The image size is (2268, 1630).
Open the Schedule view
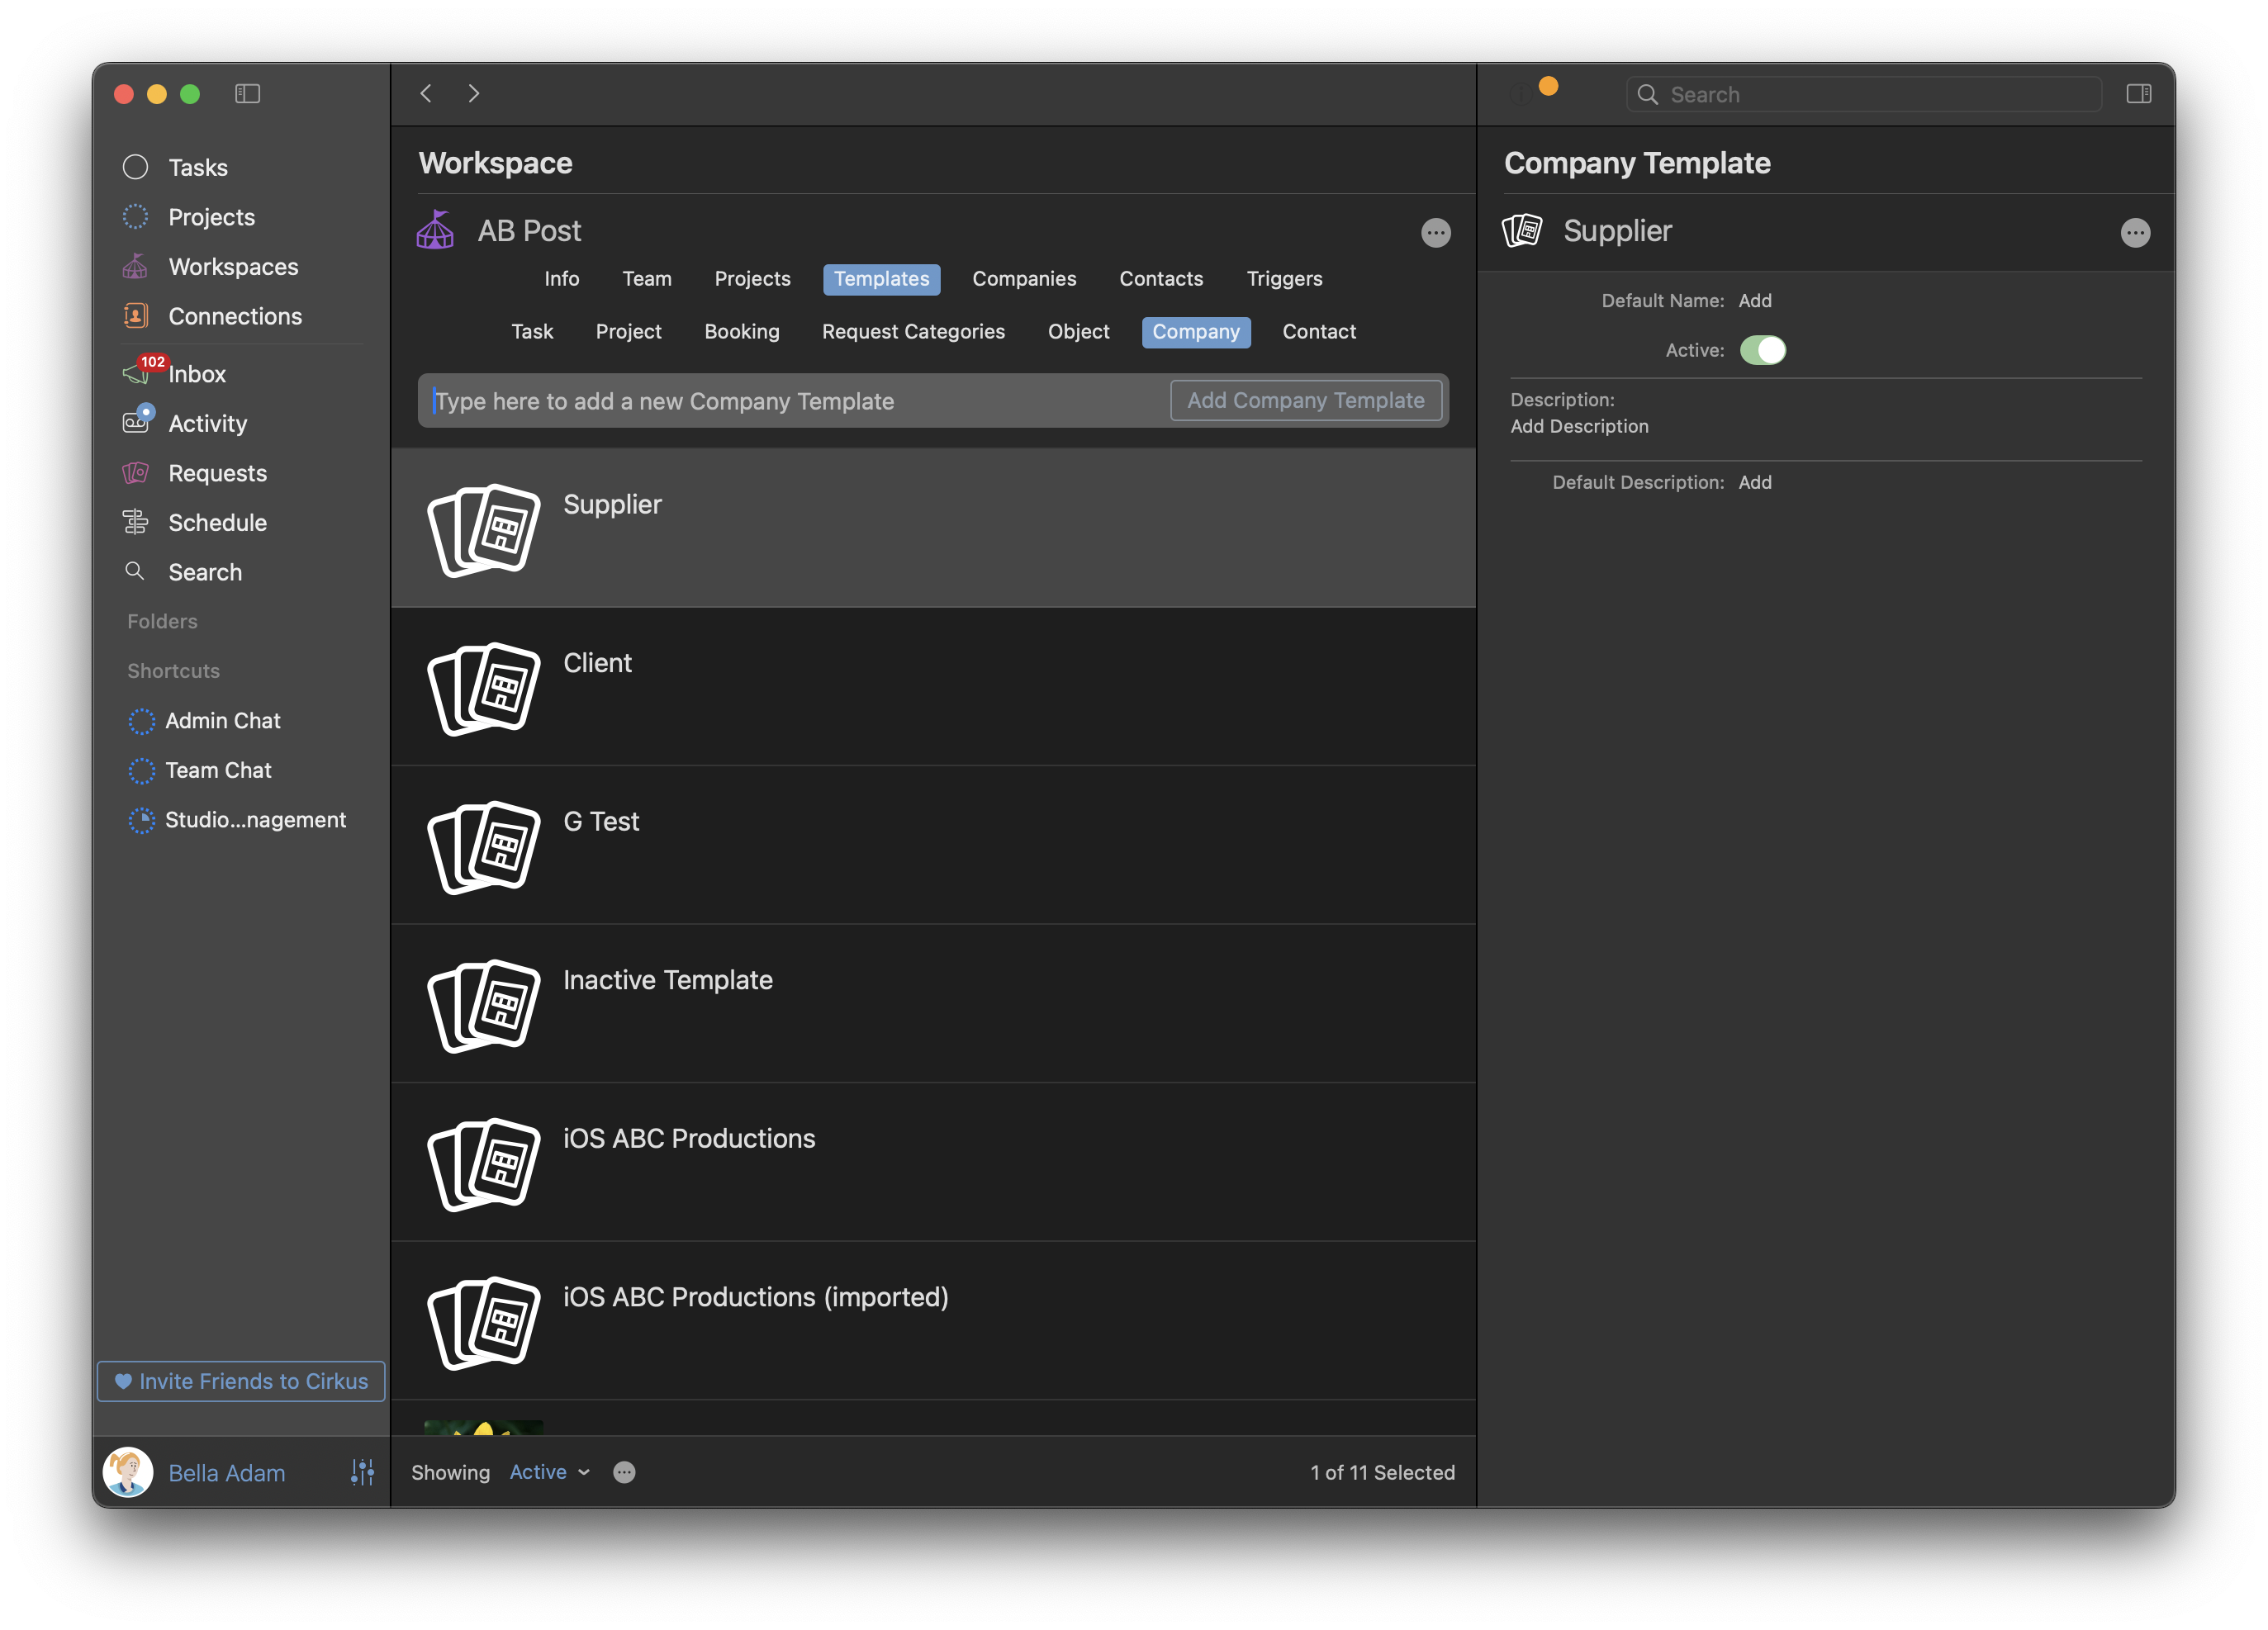217,522
